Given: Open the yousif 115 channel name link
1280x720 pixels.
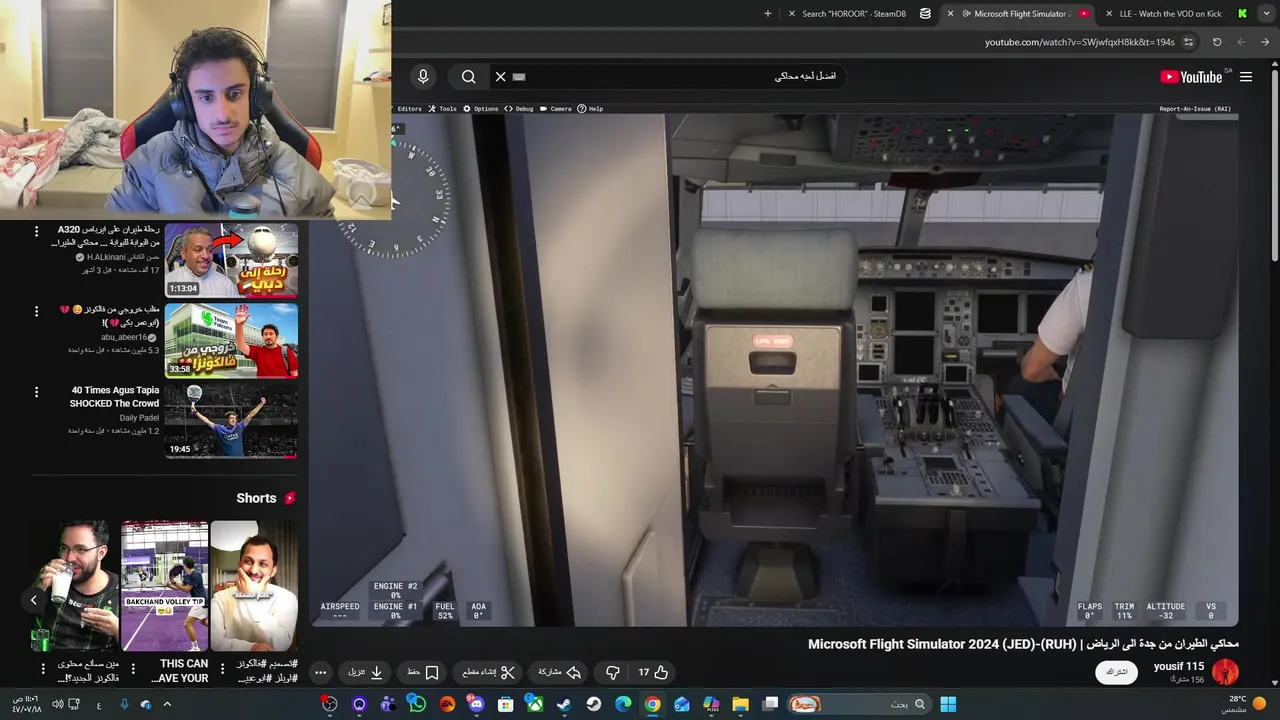Looking at the screenshot, I should pyautogui.click(x=1179, y=666).
